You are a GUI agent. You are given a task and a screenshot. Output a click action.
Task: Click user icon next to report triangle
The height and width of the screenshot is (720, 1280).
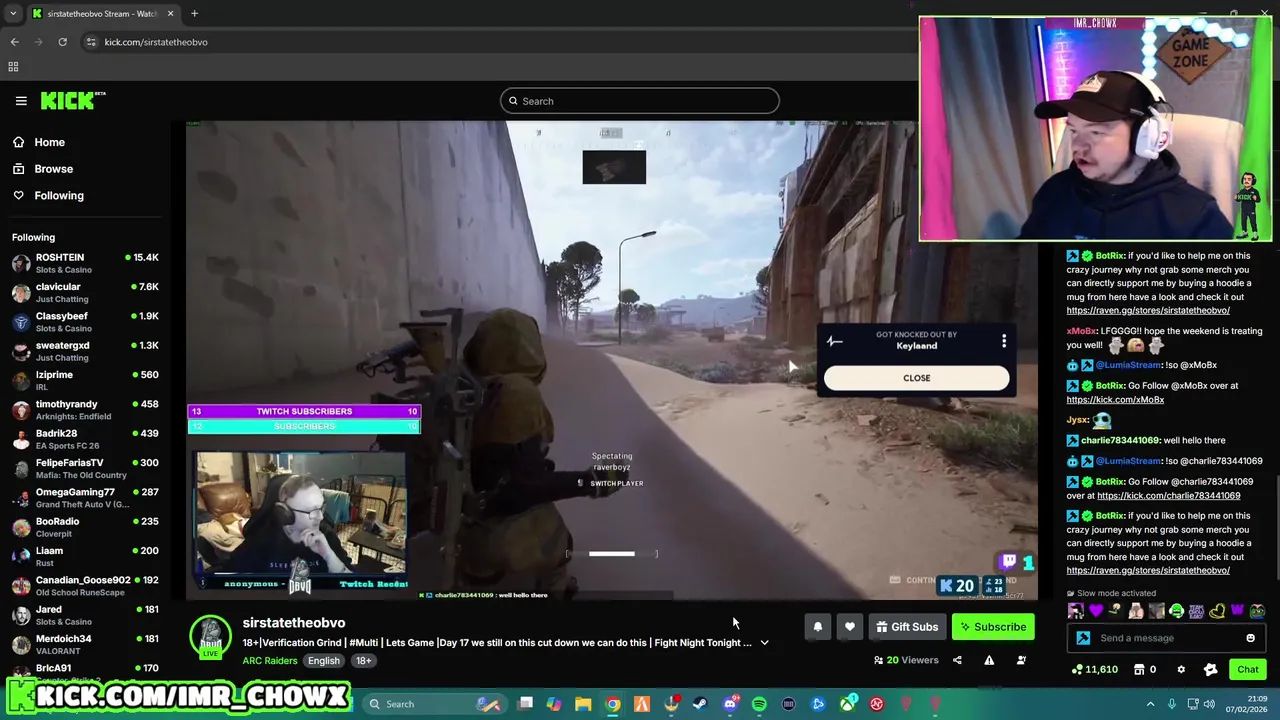coord(1021,660)
